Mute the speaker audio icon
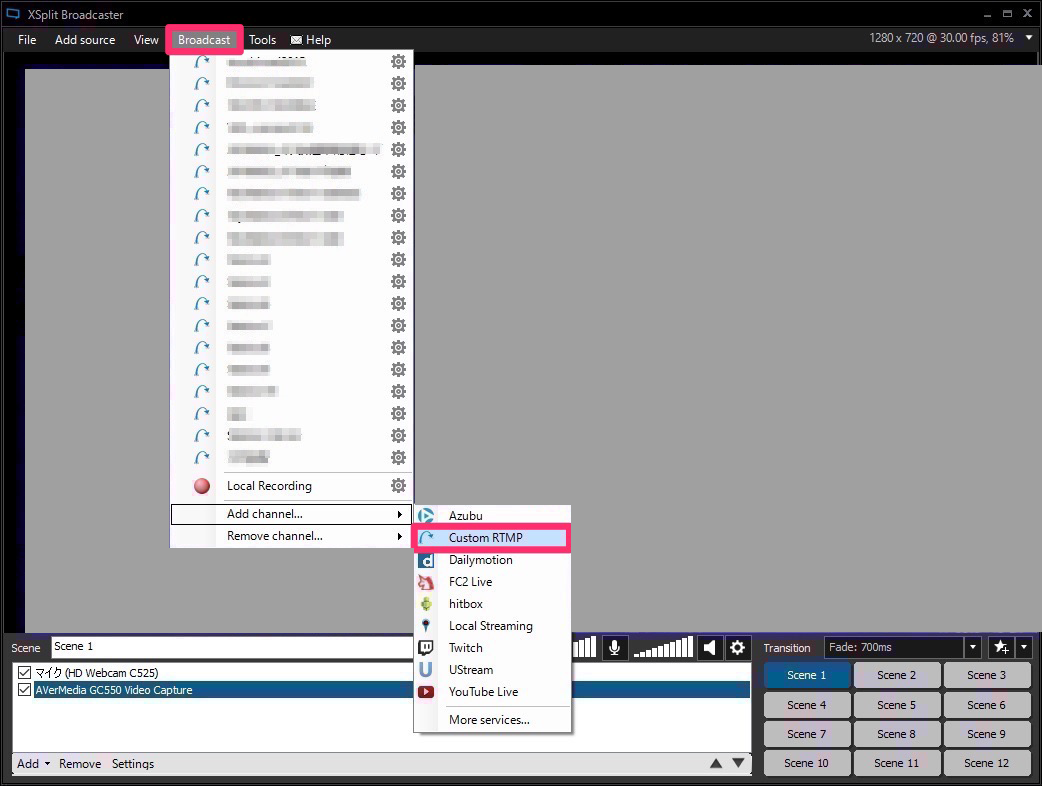This screenshot has width=1042, height=786. (709, 647)
